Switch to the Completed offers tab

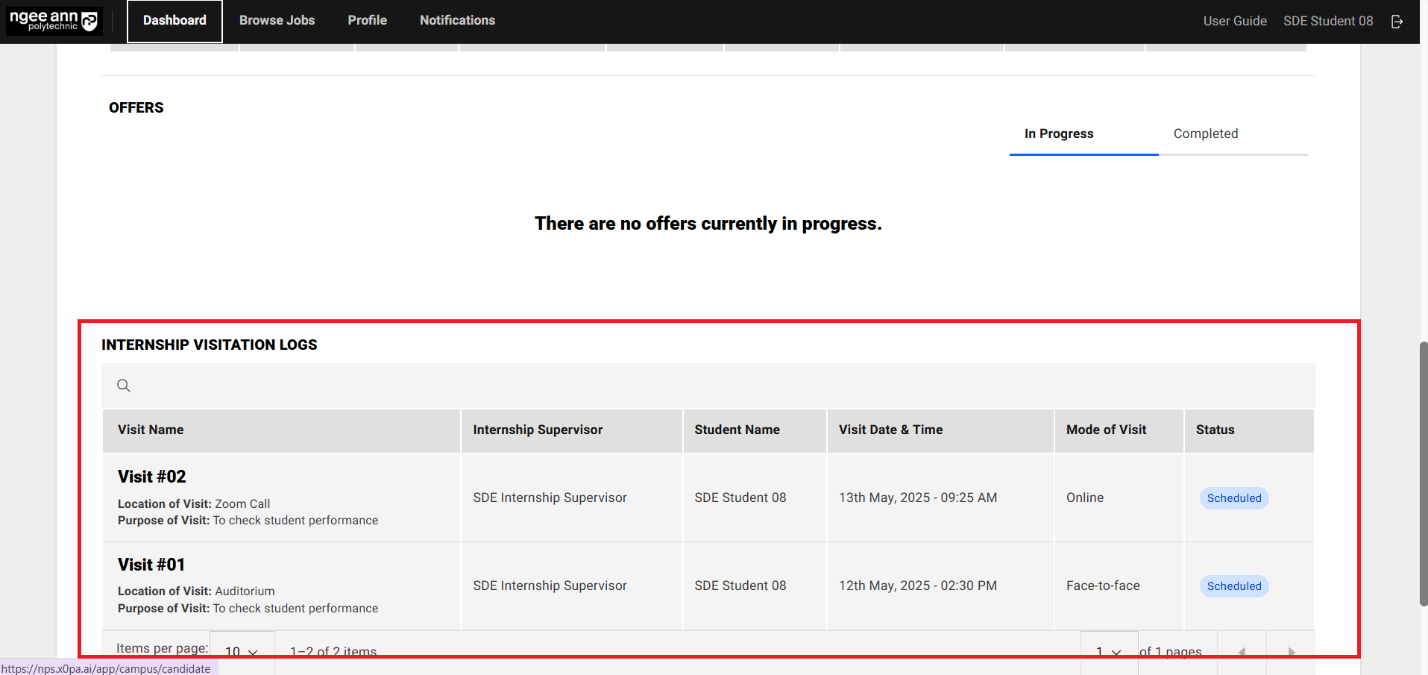point(1205,133)
